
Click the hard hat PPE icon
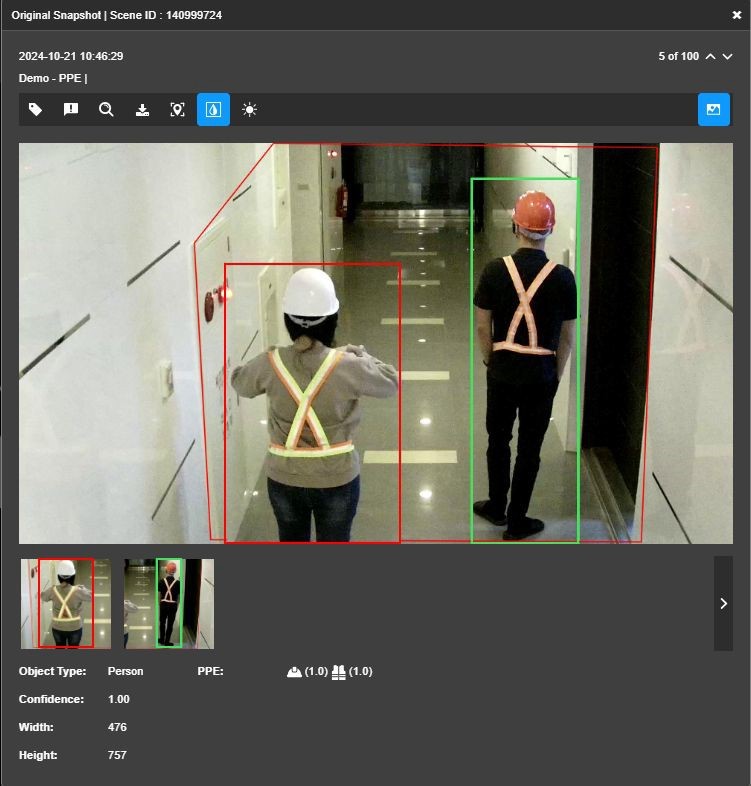tap(294, 672)
